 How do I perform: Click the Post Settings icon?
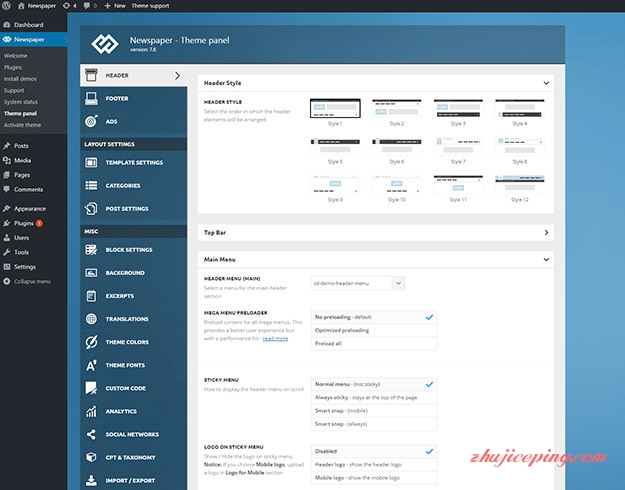91,209
